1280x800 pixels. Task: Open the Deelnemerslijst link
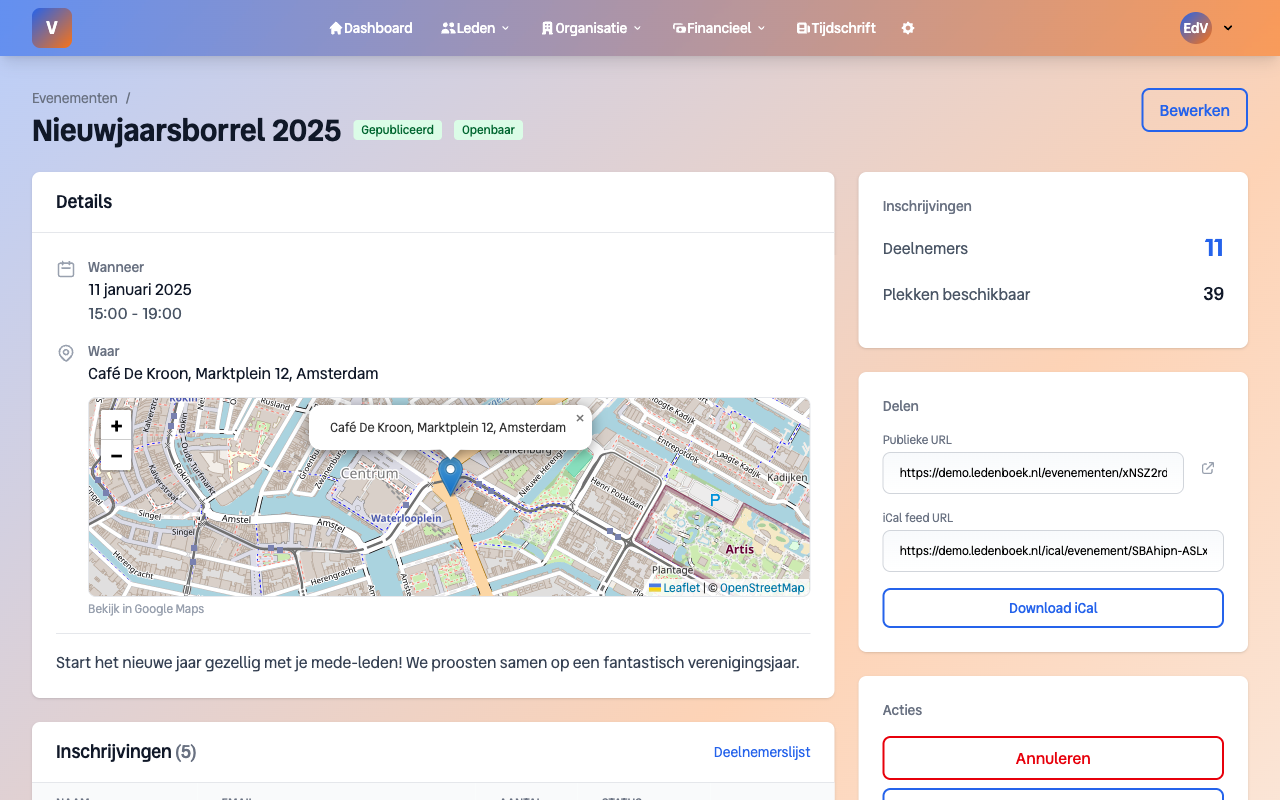tap(761, 752)
